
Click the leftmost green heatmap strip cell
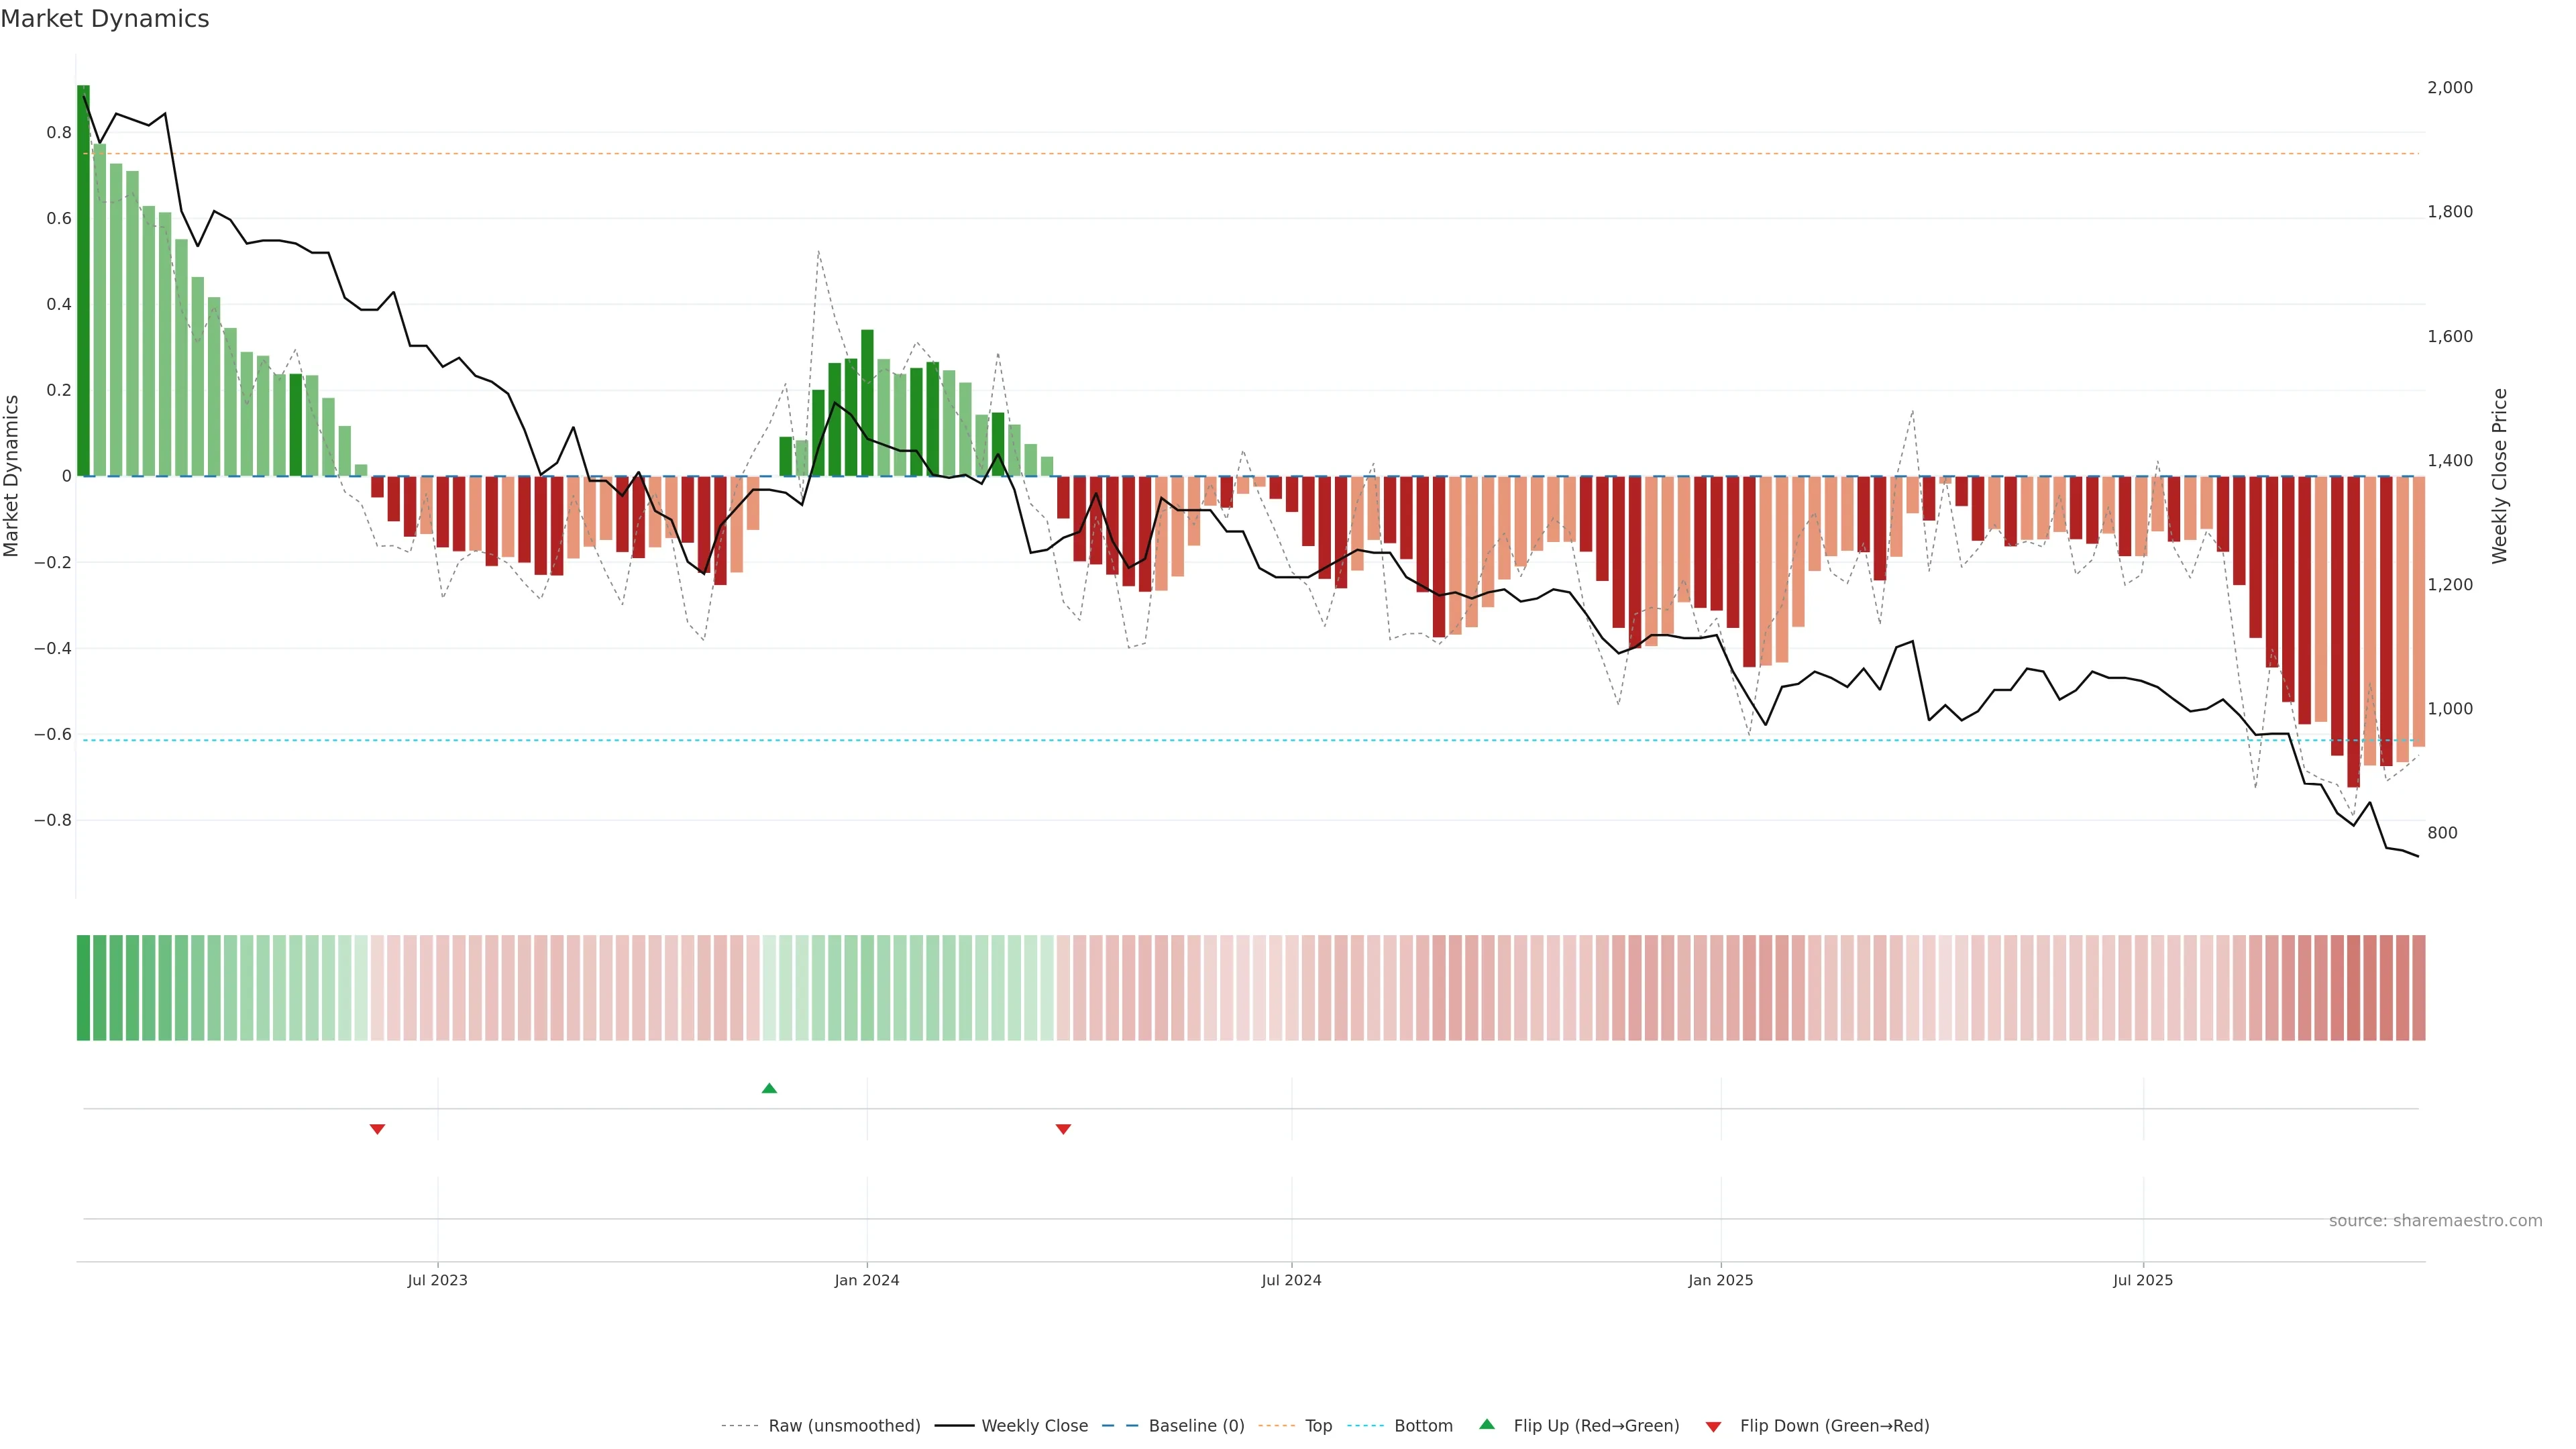(83, 987)
